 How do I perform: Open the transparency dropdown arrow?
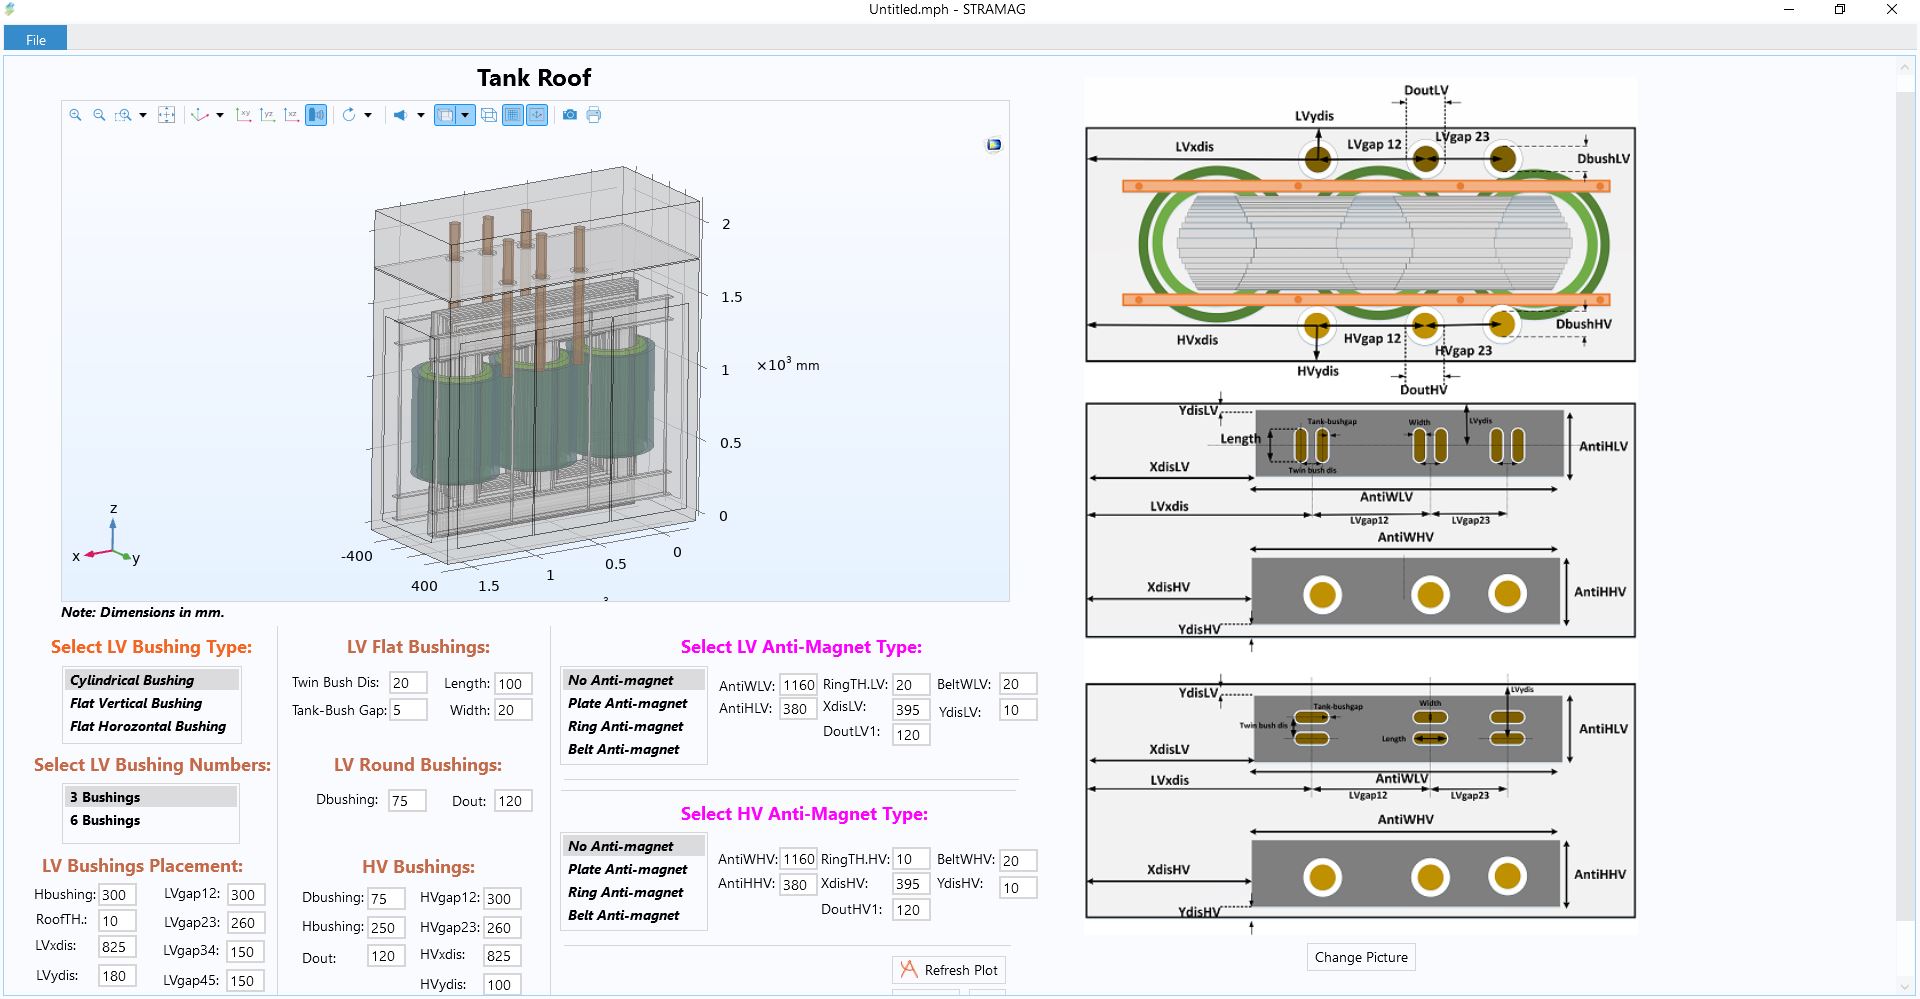tap(465, 115)
